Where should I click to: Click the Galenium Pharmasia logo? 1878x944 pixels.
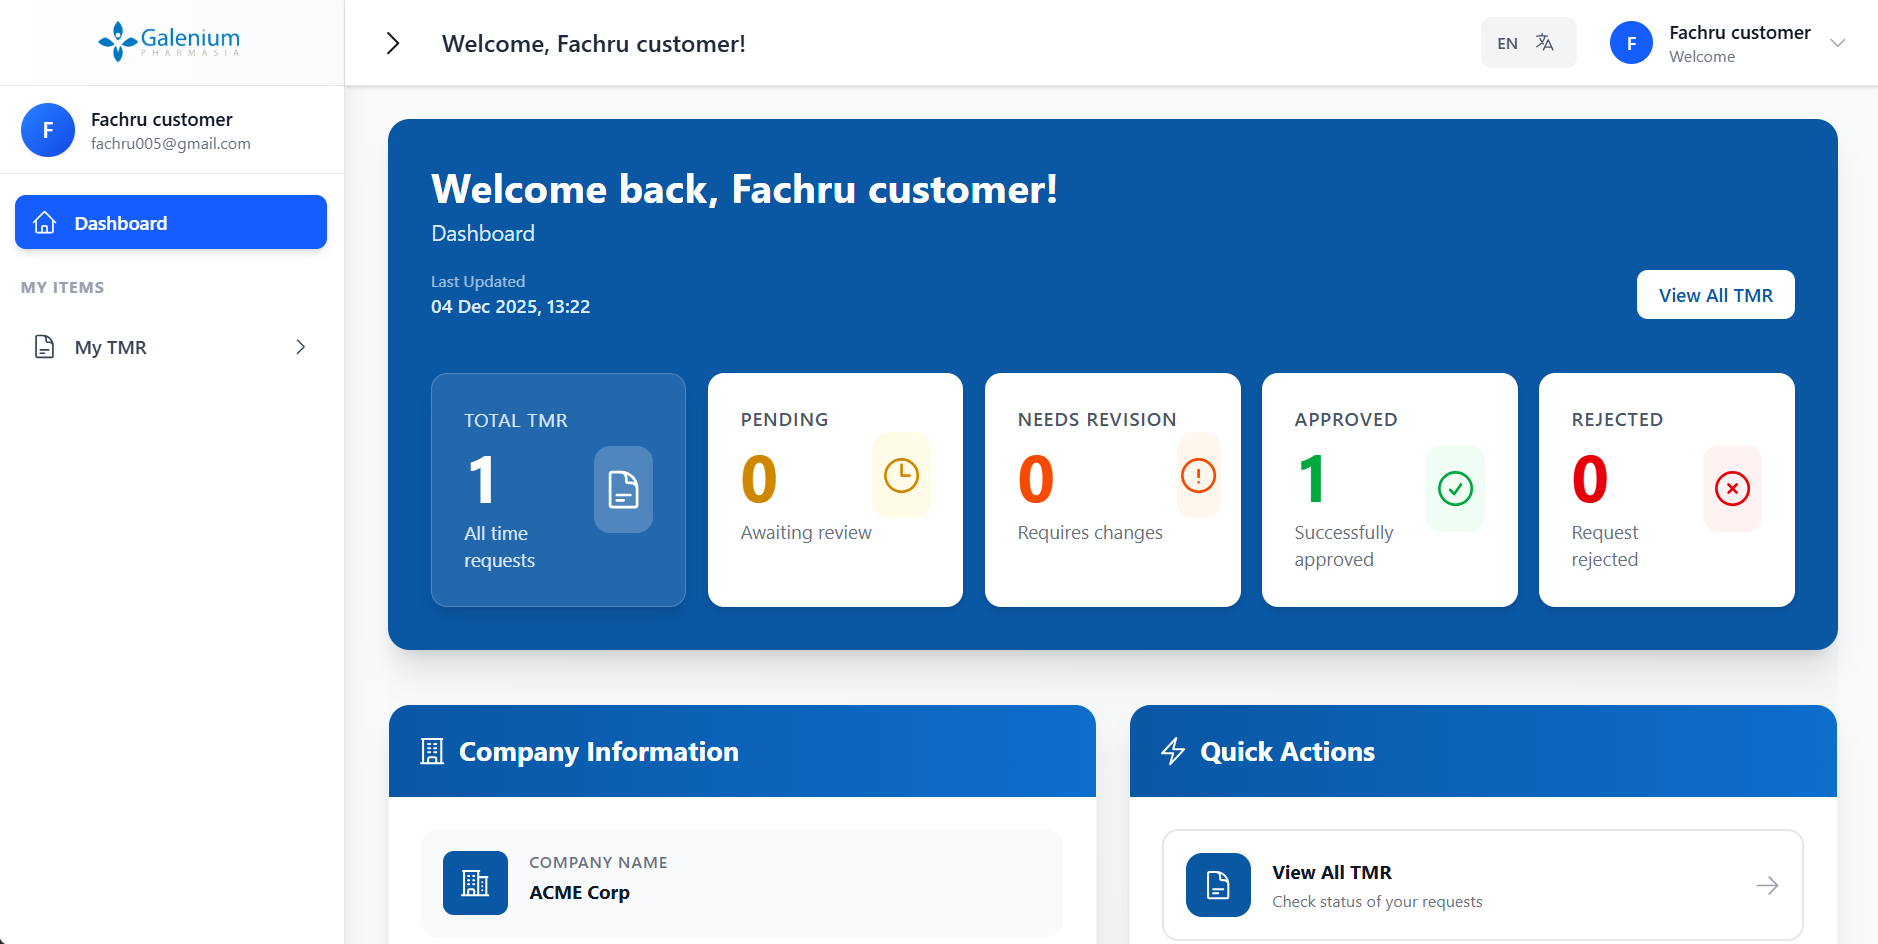pyautogui.click(x=167, y=41)
